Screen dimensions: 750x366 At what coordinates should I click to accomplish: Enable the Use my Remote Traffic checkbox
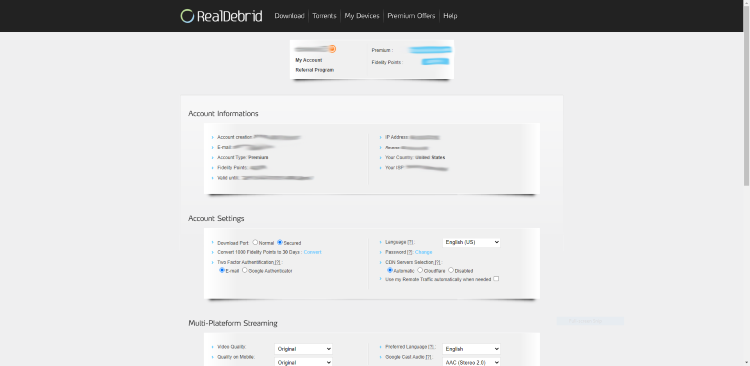[x=496, y=278]
